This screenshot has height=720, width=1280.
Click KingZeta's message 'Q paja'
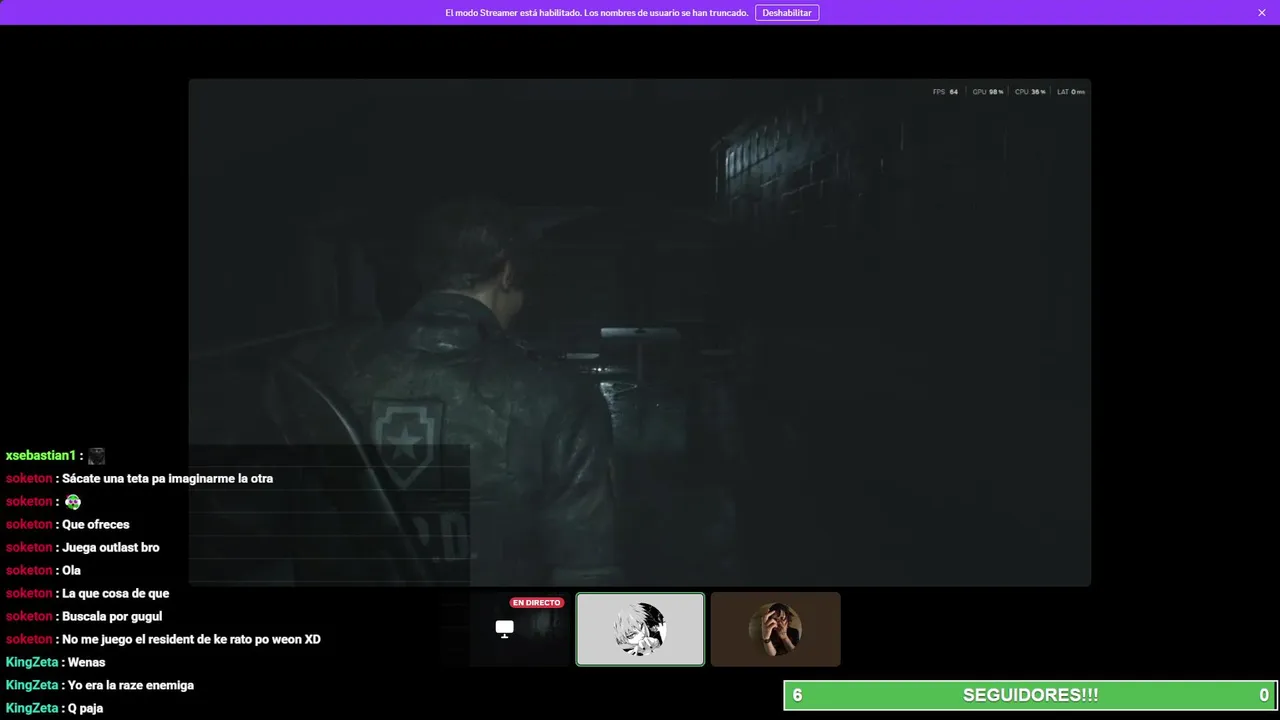(85, 709)
